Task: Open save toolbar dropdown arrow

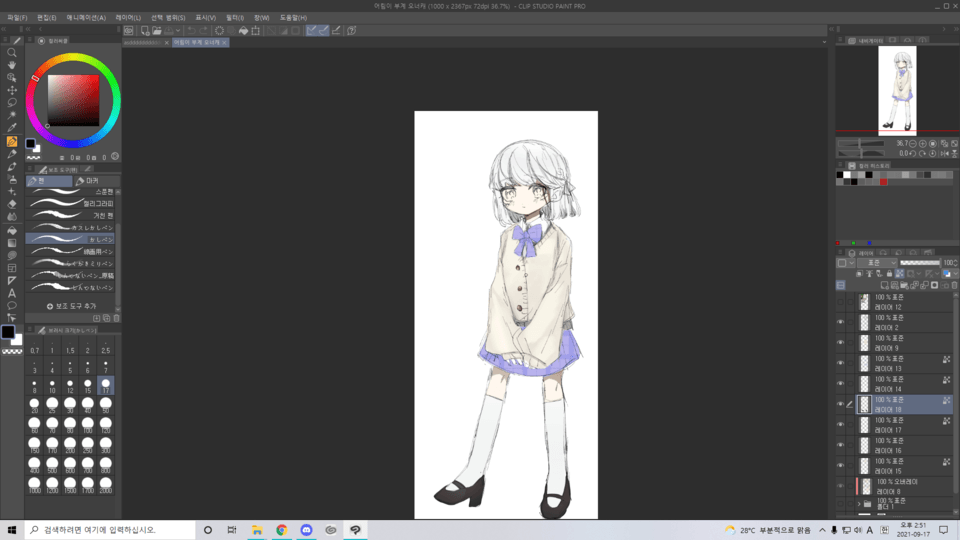Action: pyautogui.click(x=178, y=30)
